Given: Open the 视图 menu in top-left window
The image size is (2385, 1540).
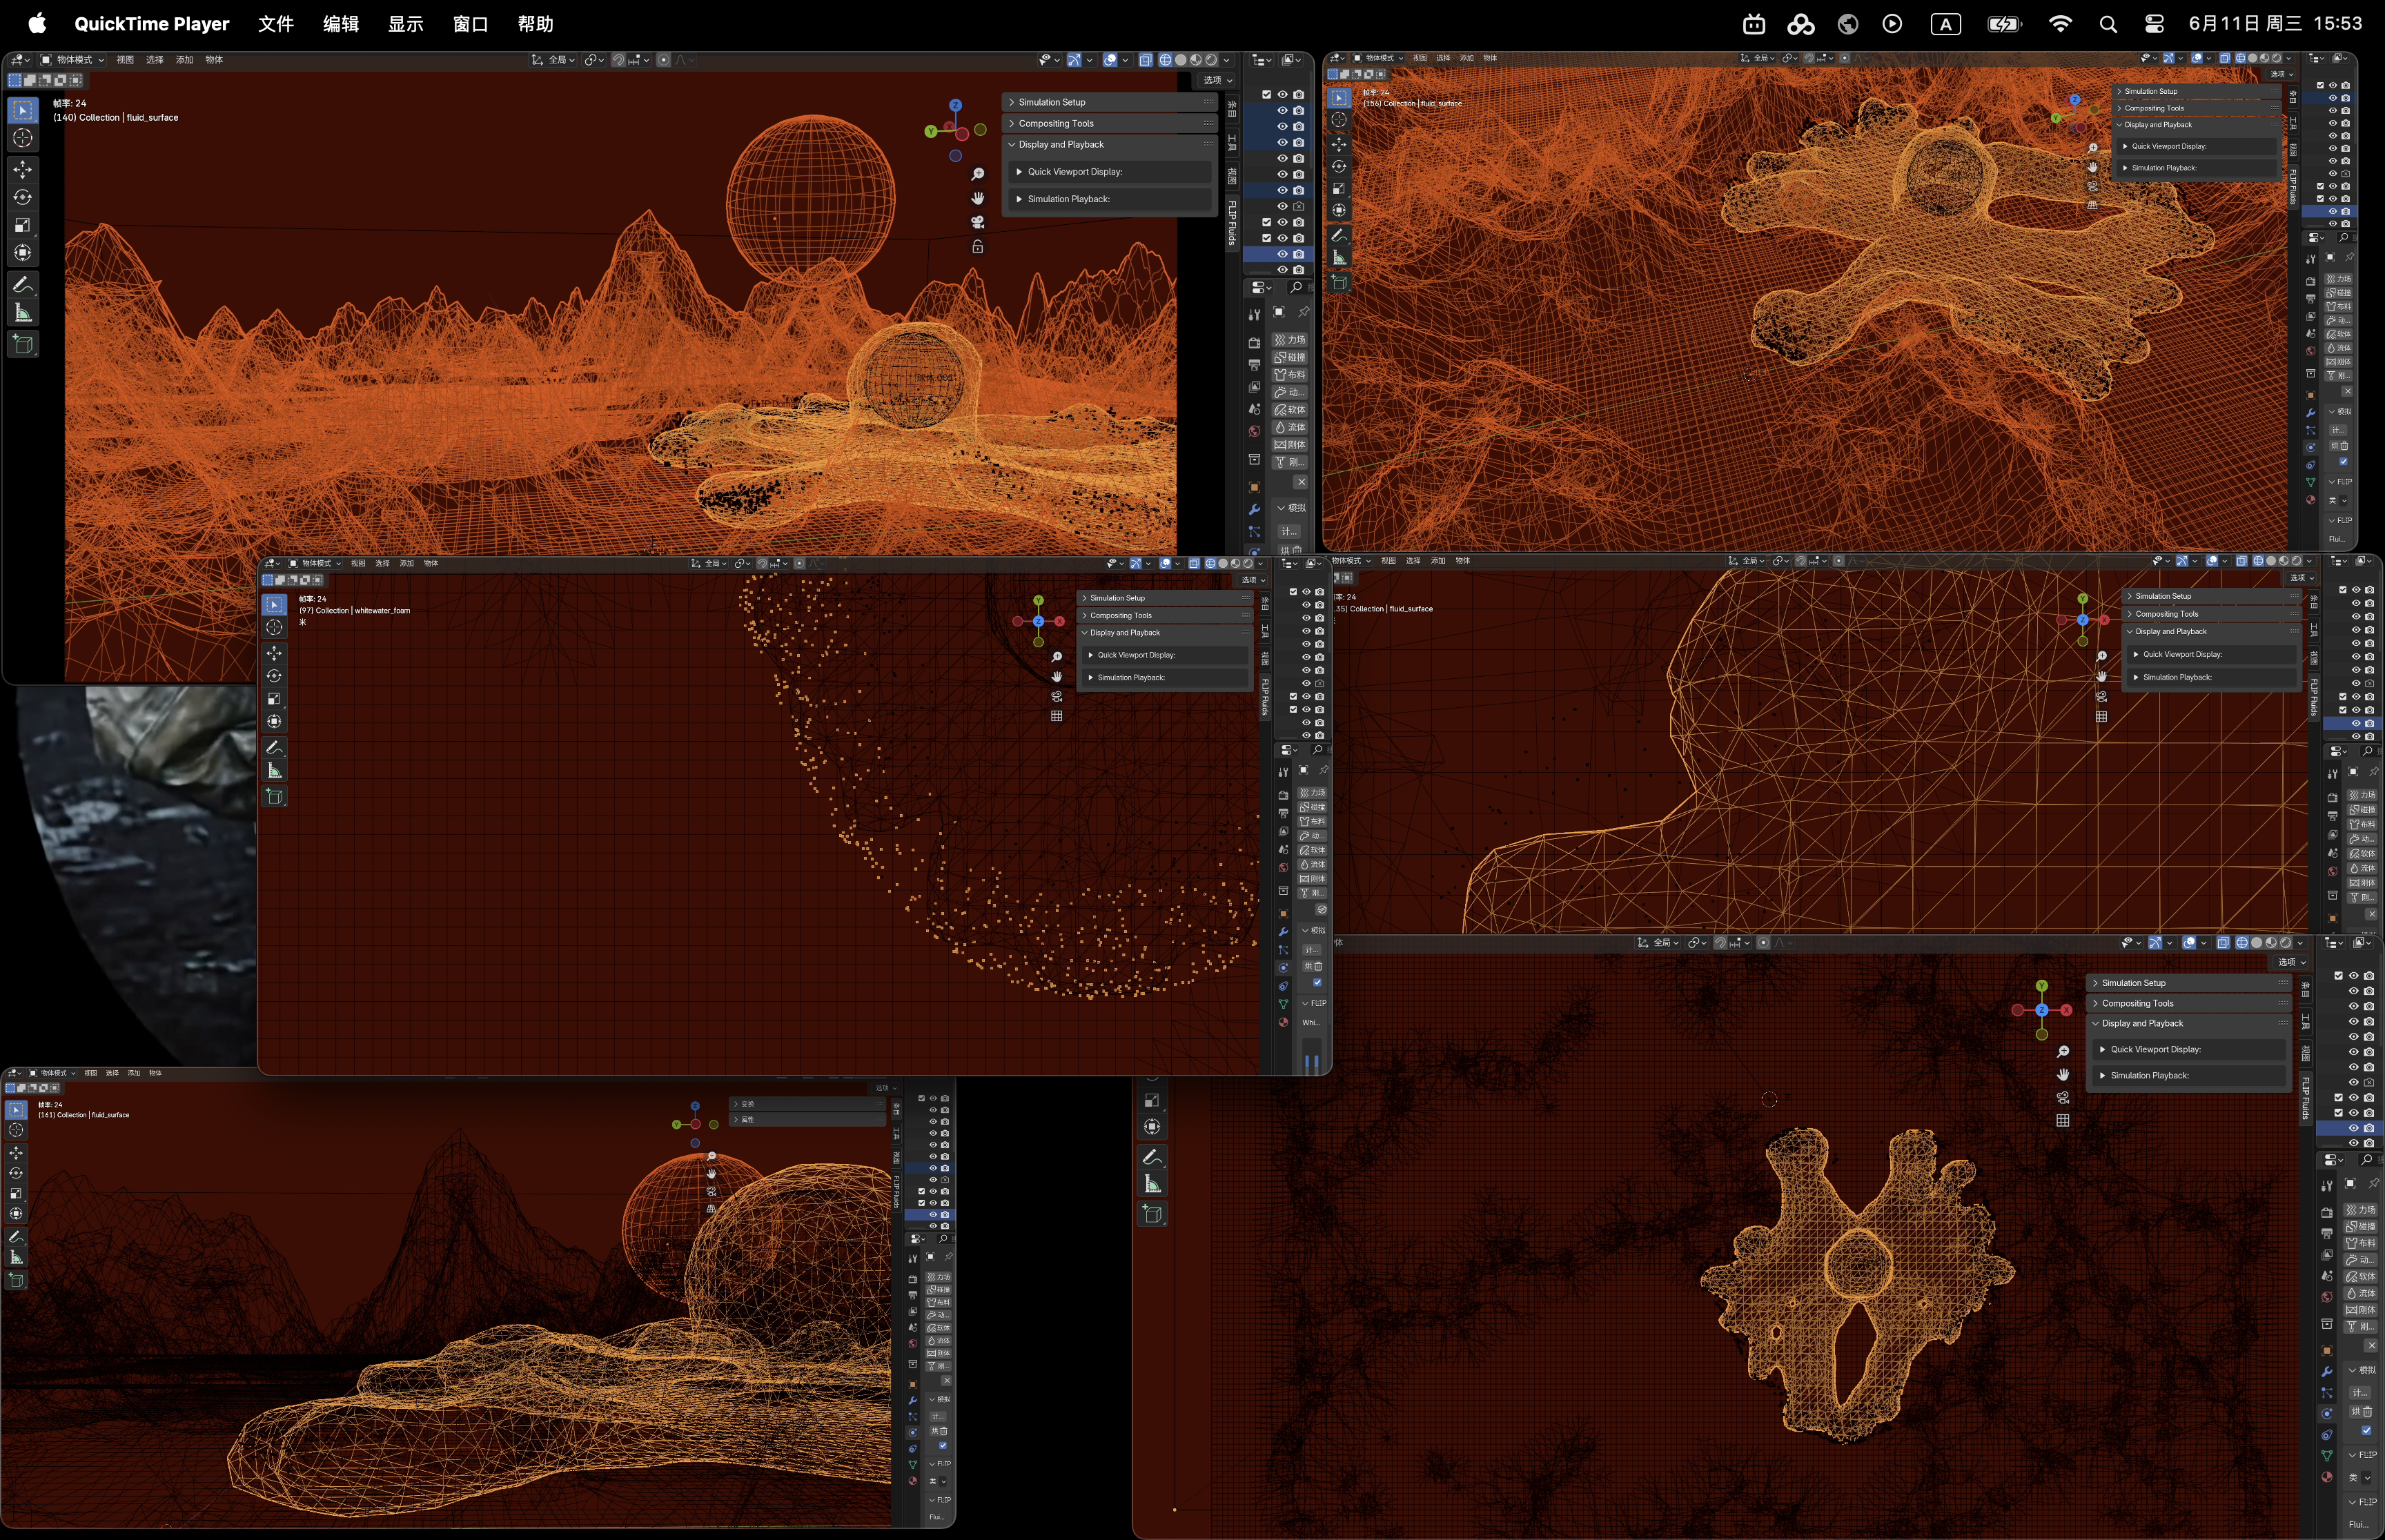Looking at the screenshot, I should (125, 60).
